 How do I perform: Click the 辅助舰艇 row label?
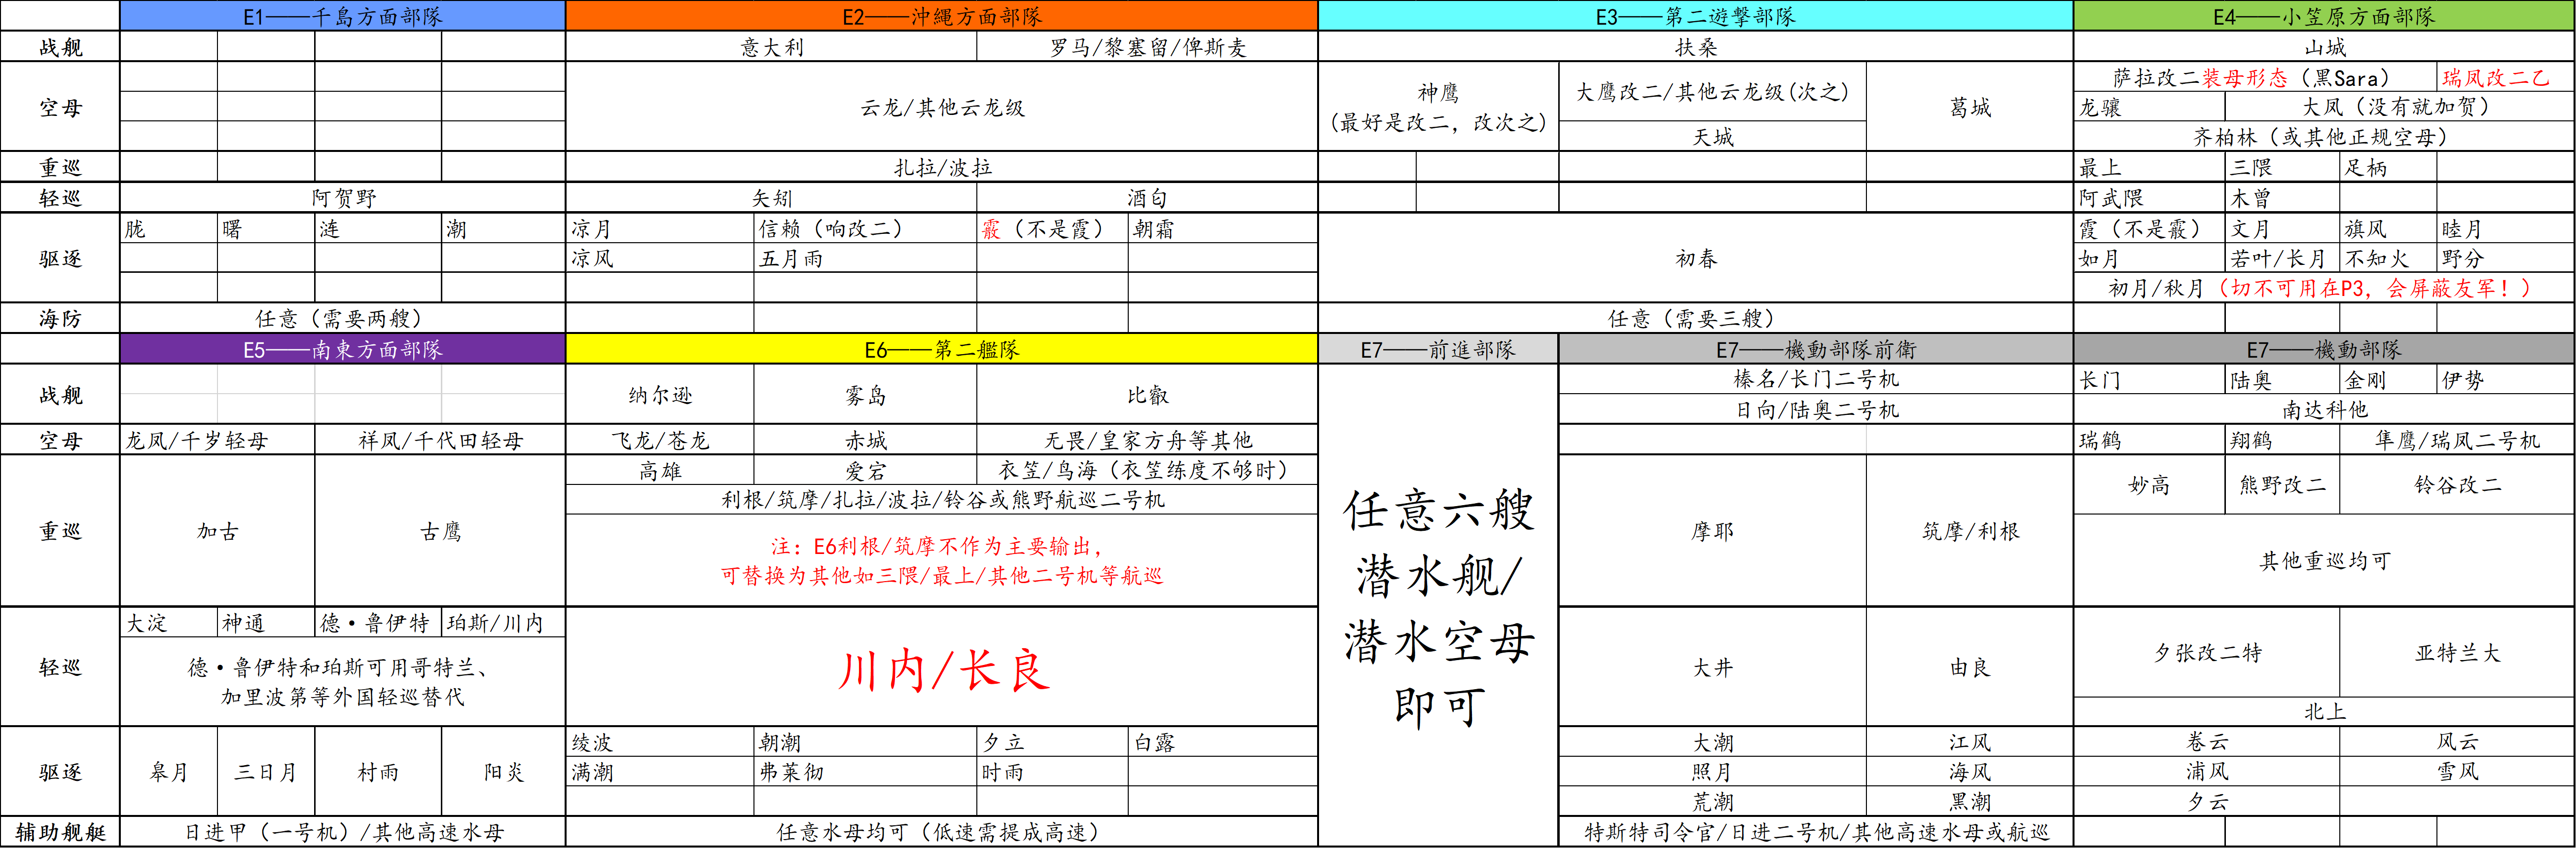pyautogui.click(x=60, y=832)
